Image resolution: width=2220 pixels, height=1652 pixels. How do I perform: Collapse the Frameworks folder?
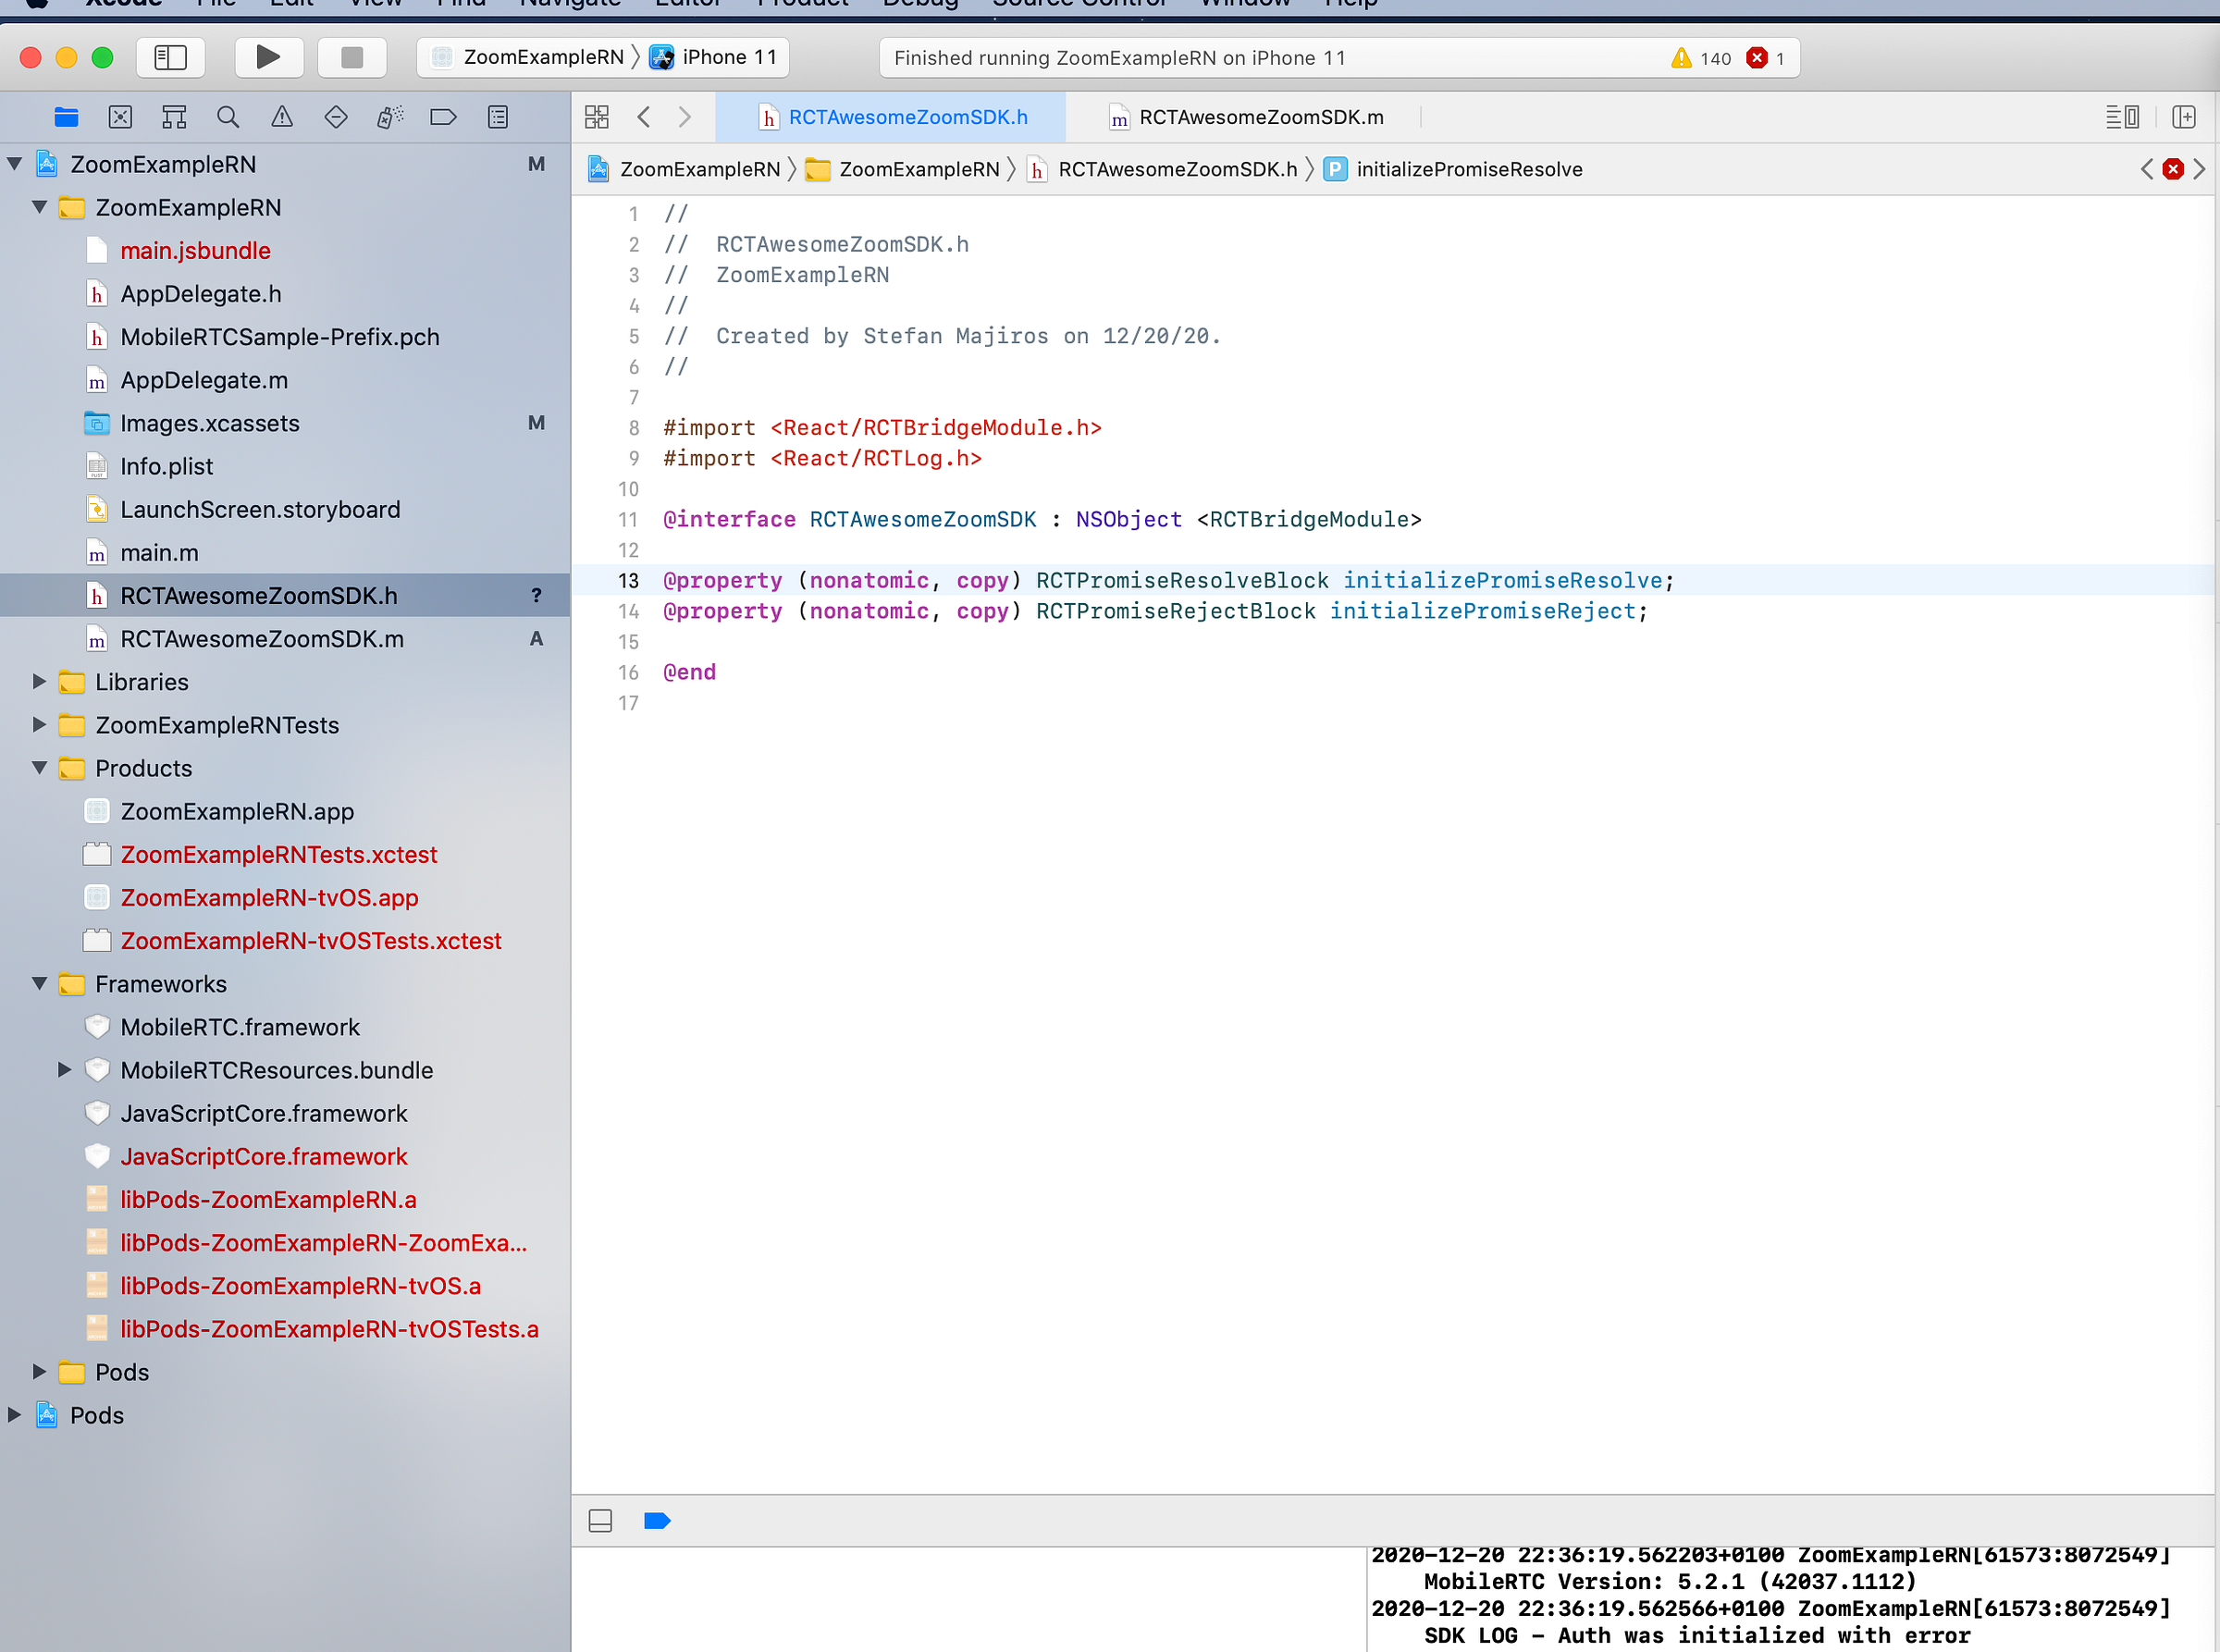click(x=40, y=984)
